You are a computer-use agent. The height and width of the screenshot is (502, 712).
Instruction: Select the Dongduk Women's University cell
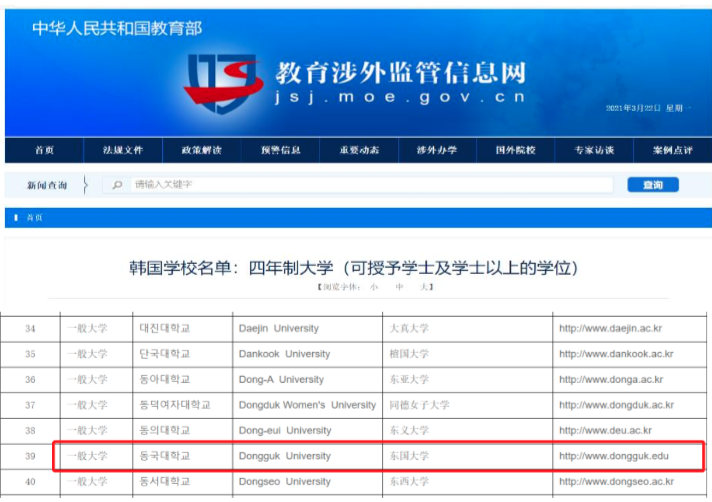(307, 404)
